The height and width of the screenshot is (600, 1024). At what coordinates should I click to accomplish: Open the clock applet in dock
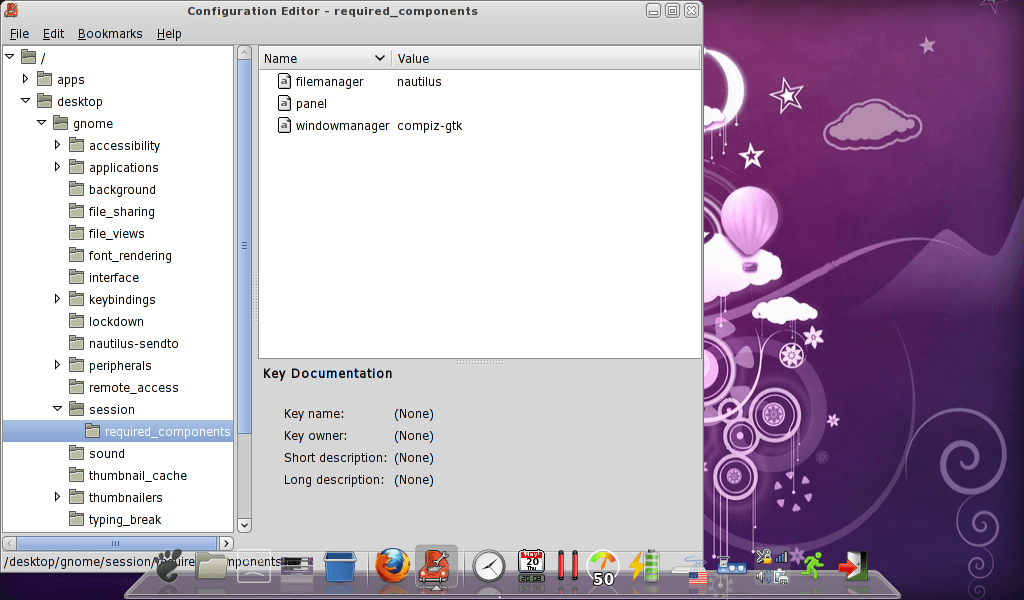(x=489, y=566)
